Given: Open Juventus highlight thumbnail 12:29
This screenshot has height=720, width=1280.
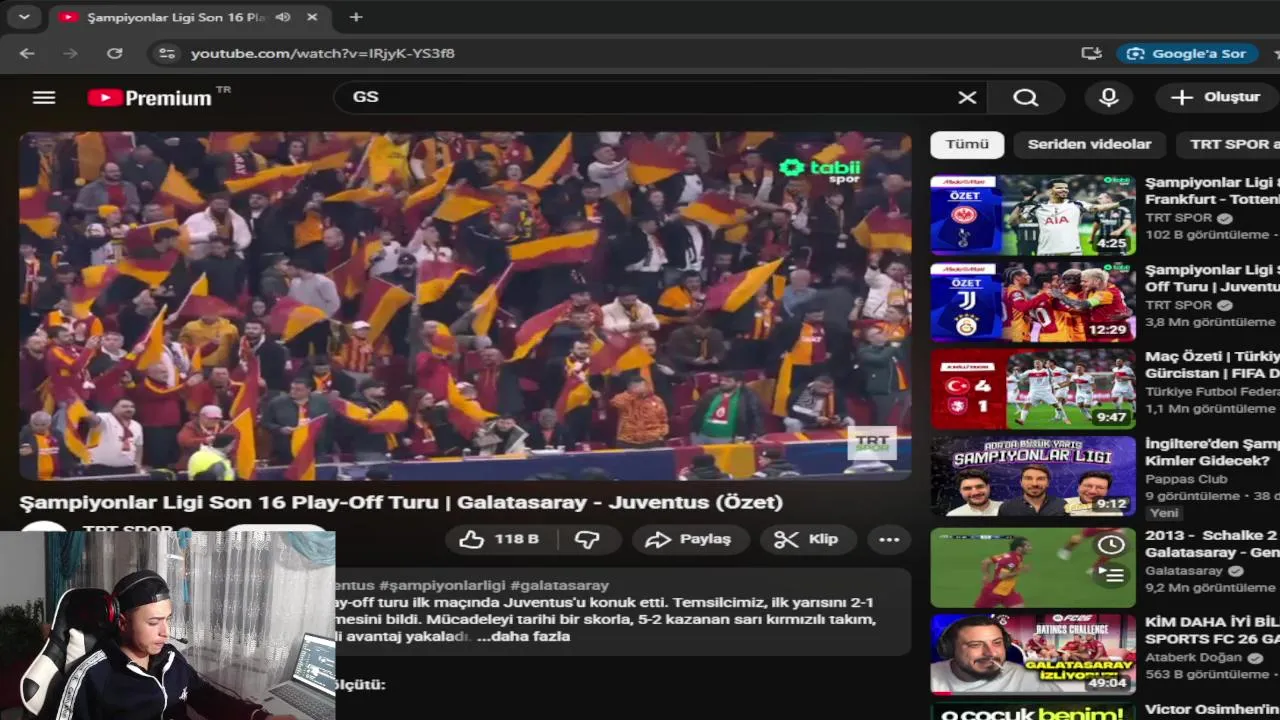Looking at the screenshot, I should click(x=1033, y=302).
